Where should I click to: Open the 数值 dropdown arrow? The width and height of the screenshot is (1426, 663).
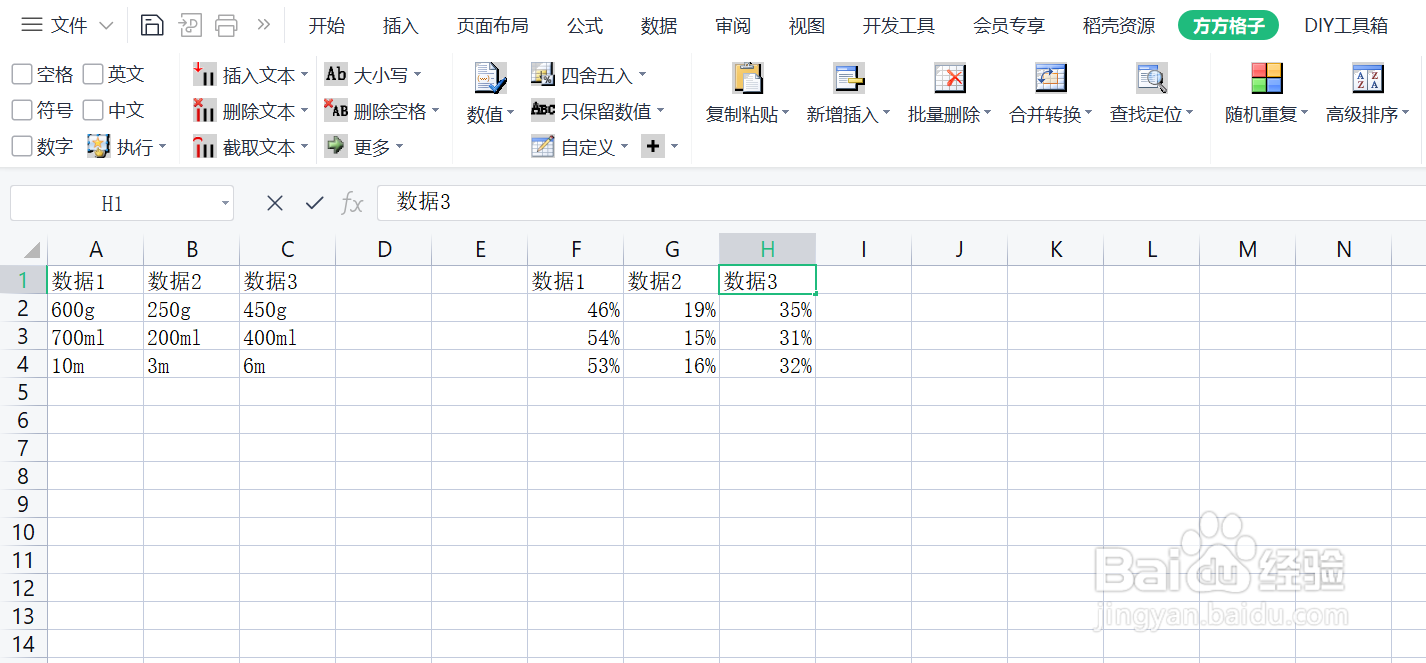[510, 114]
